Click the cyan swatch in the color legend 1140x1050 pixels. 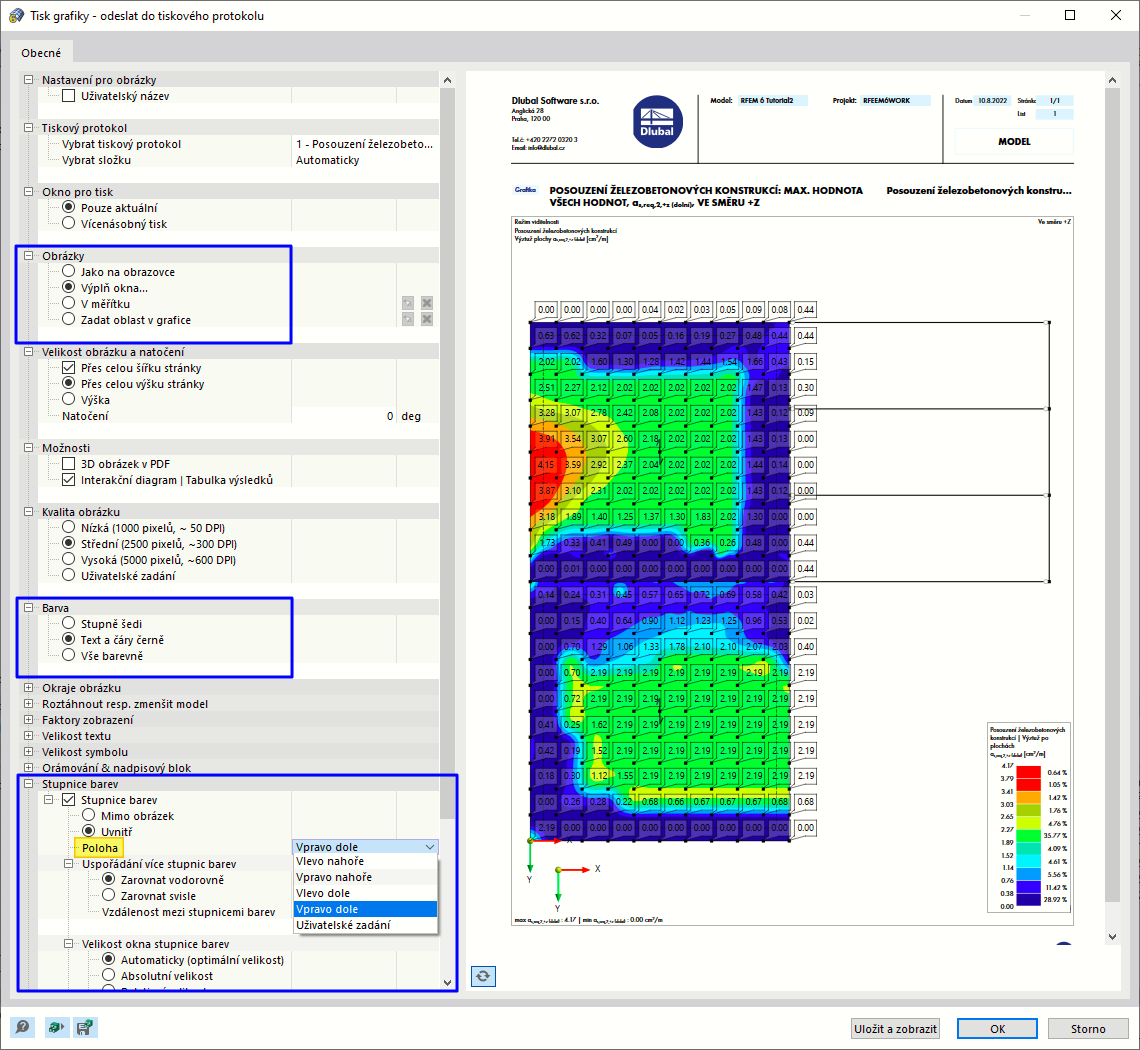point(1028,862)
